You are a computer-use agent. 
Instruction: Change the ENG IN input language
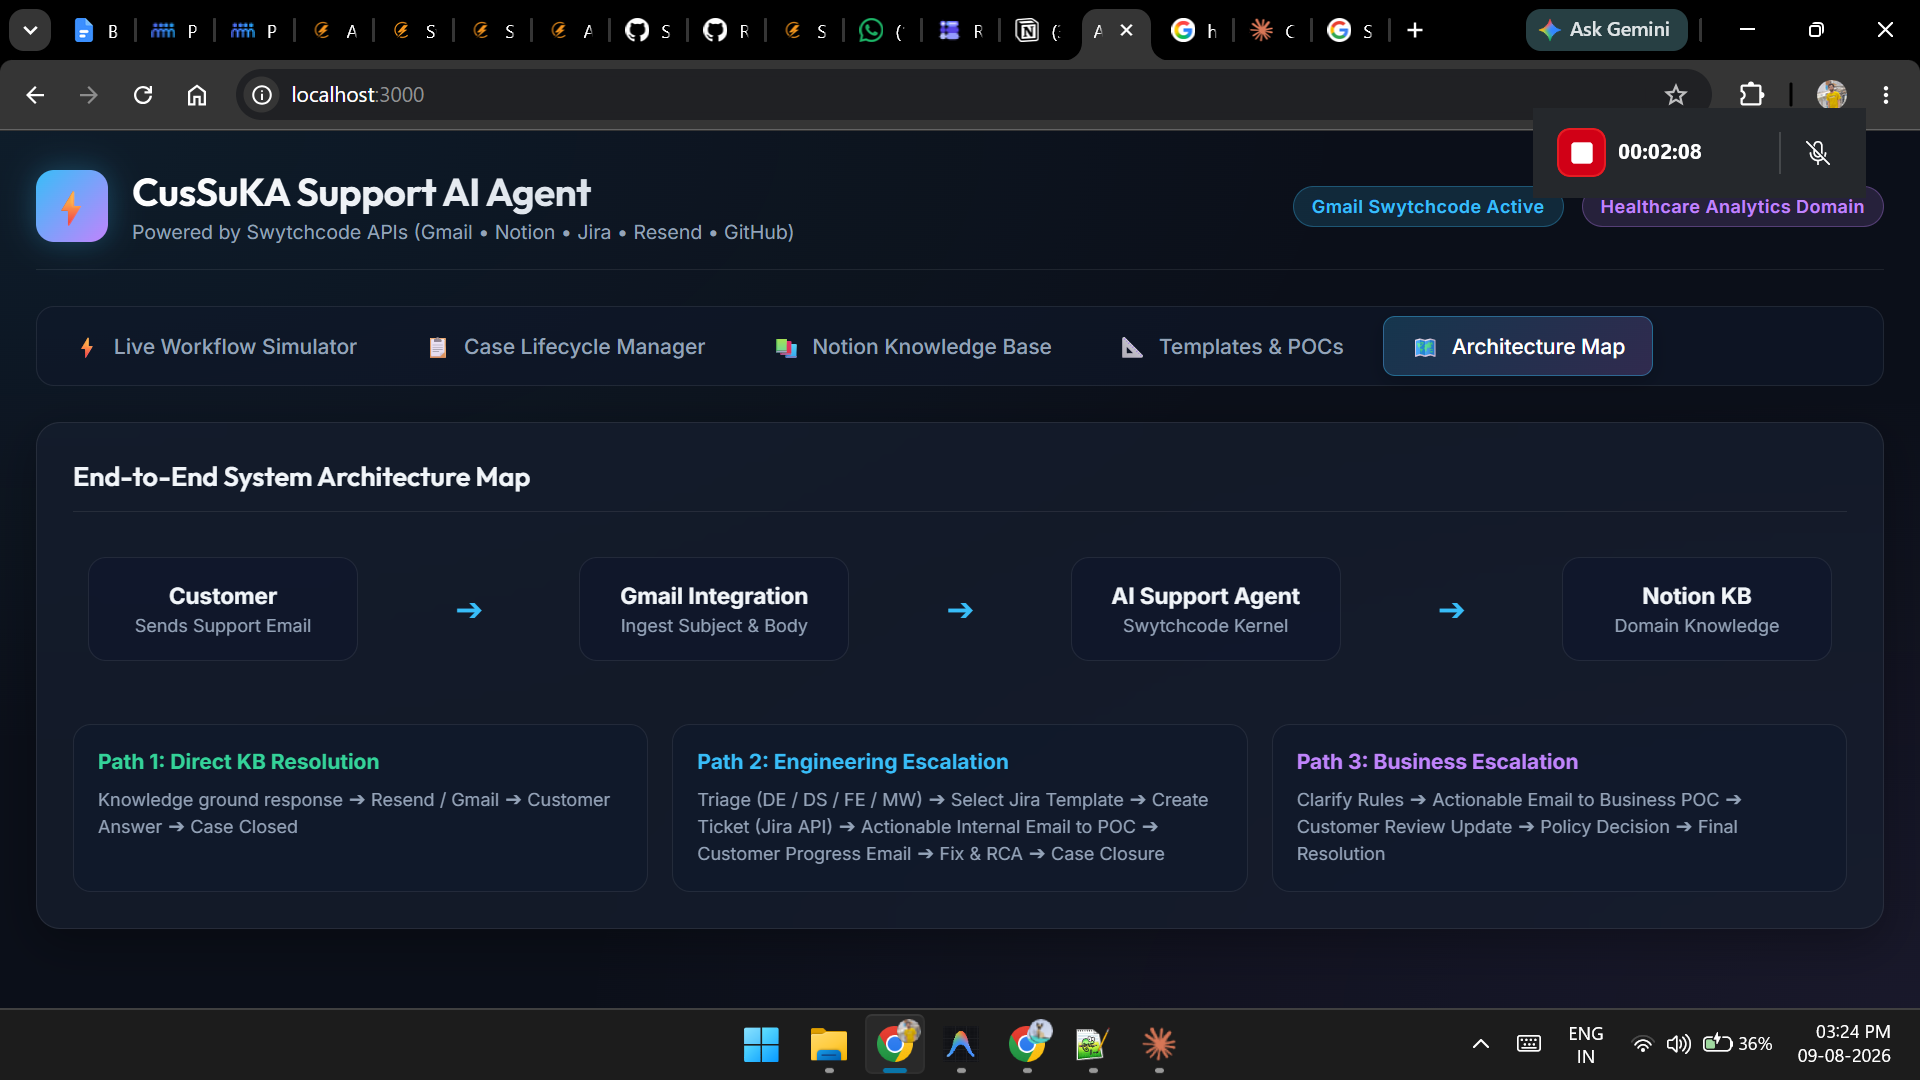(x=1586, y=1044)
